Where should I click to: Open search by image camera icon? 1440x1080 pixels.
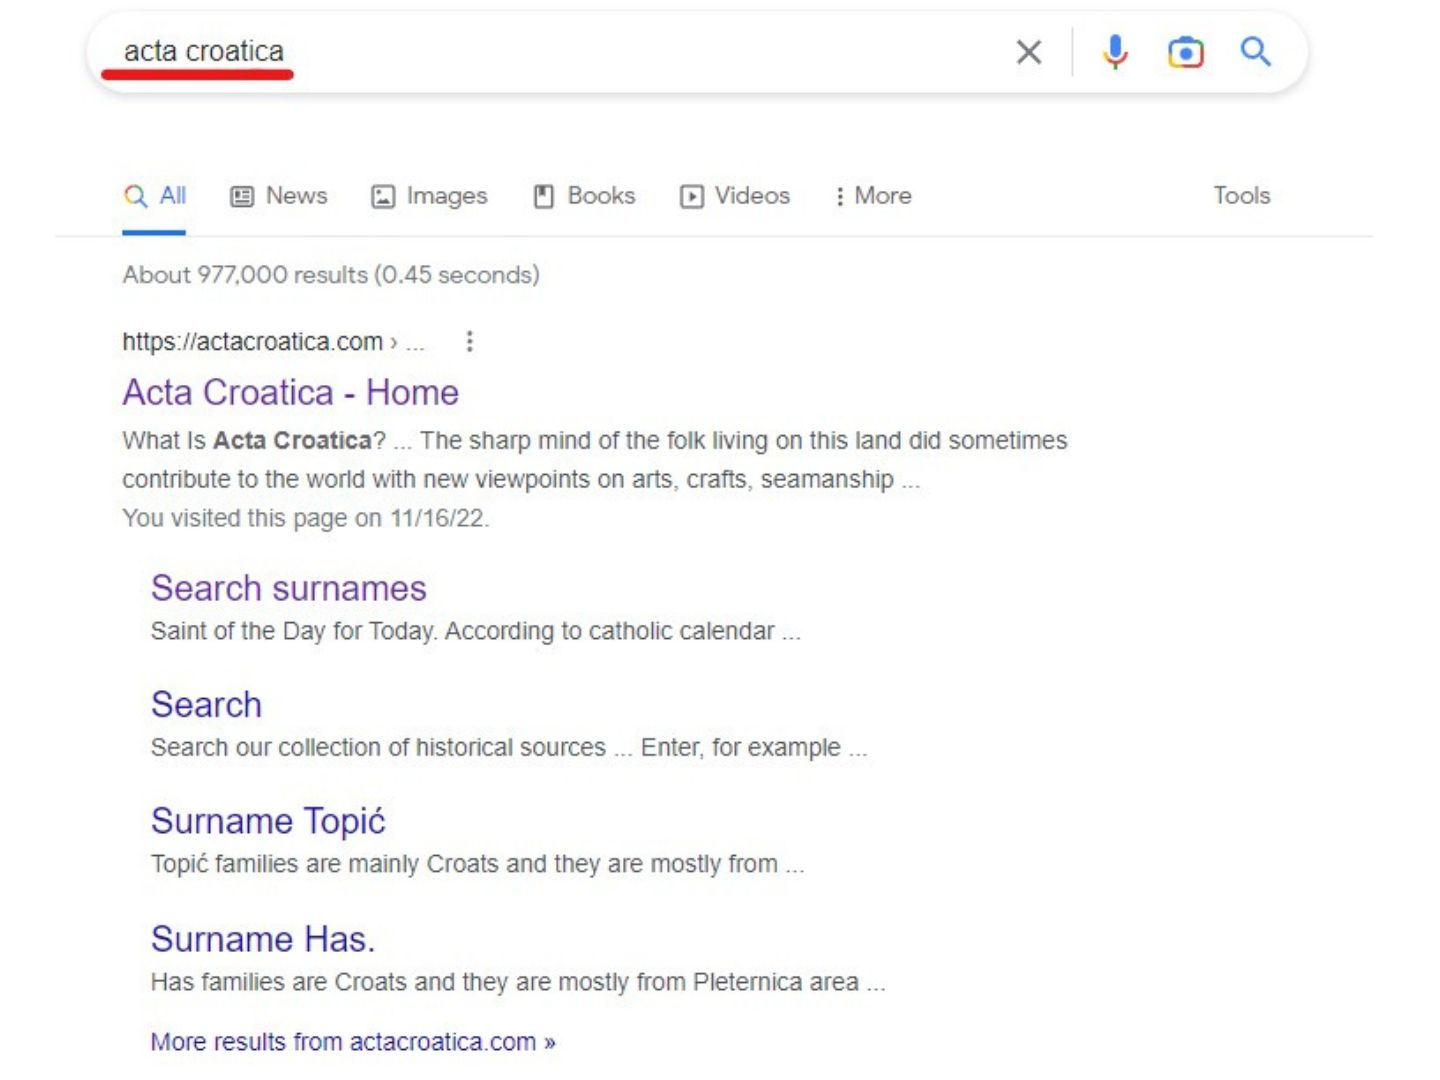point(1185,52)
